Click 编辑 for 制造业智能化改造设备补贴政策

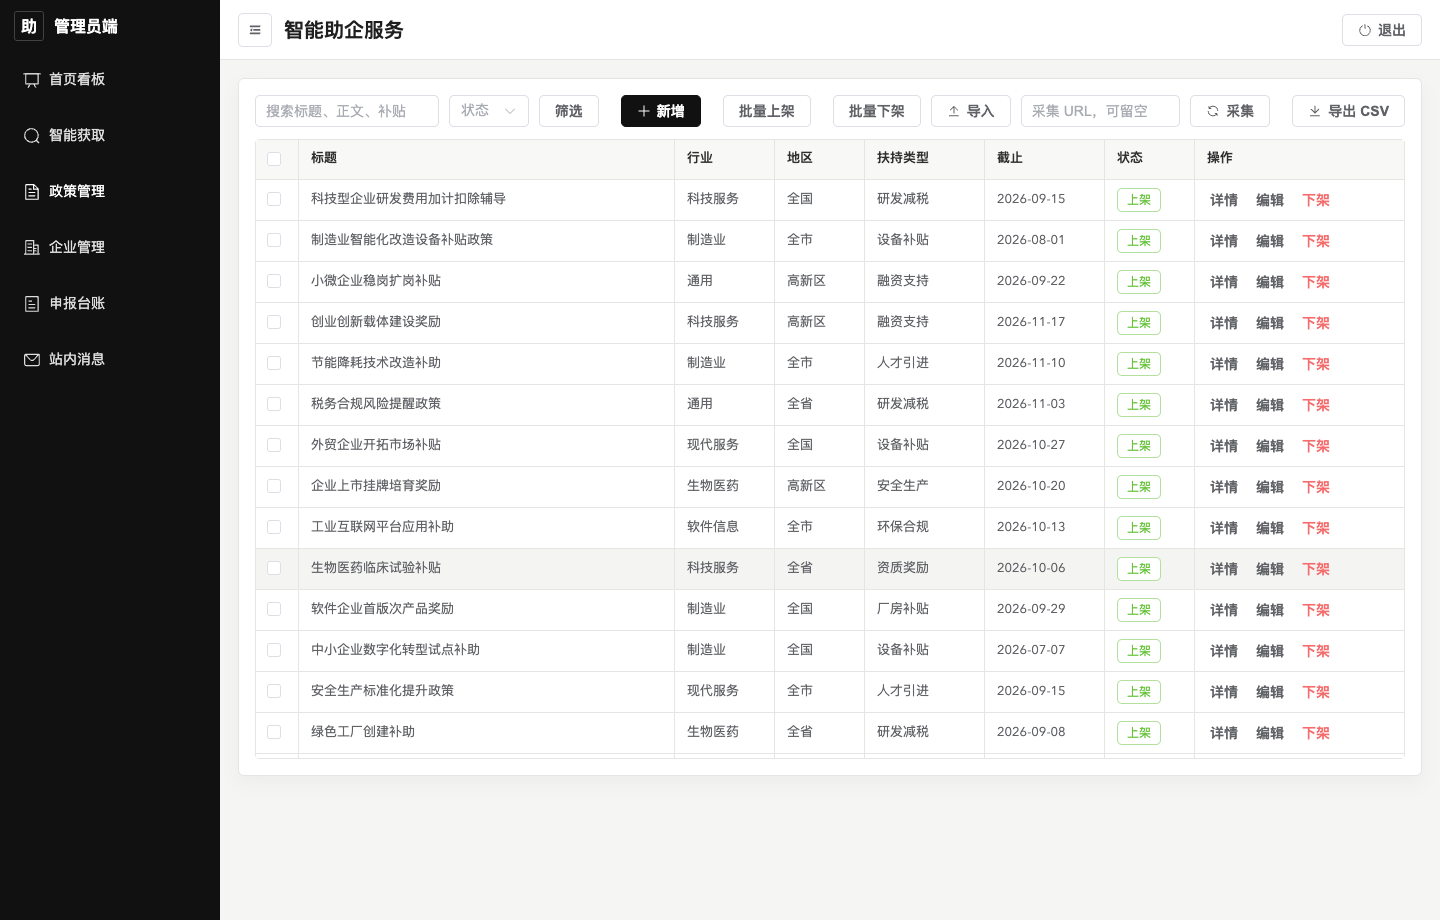tap(1270, 241)
